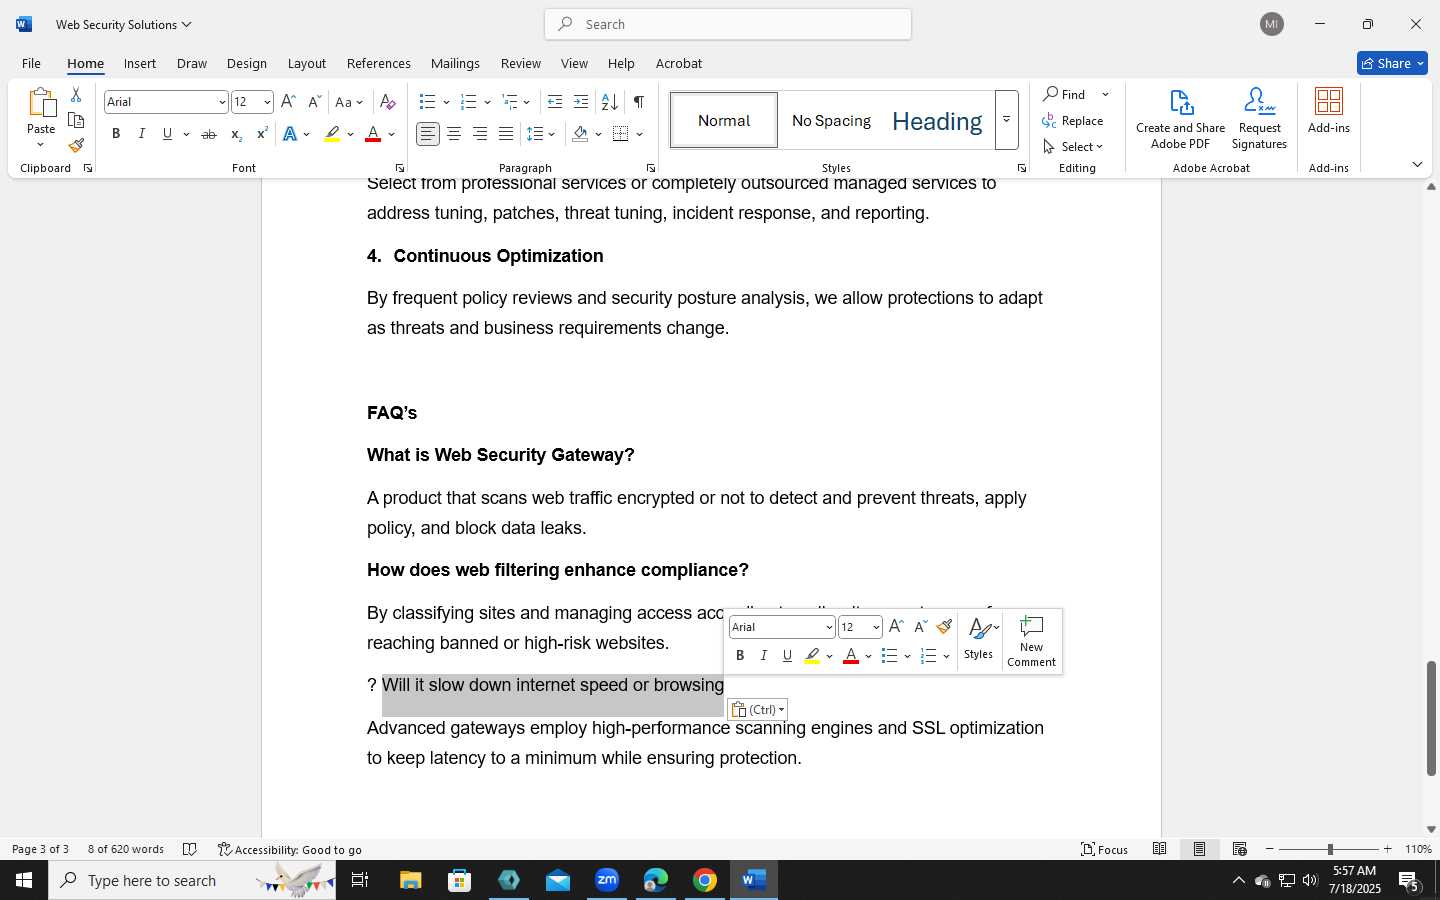This screenshot has width=1440, height=900.
Task: Apply strikethrough formatting
Action: [209, 134]
